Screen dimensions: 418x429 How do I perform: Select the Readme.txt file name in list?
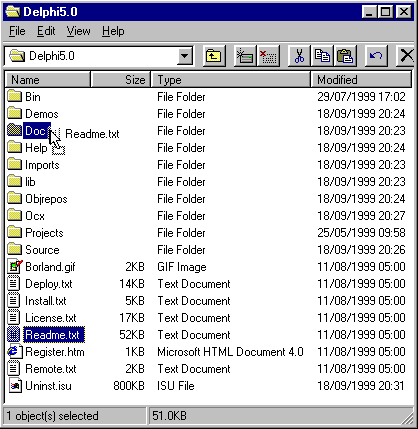(x=53, y=335)
